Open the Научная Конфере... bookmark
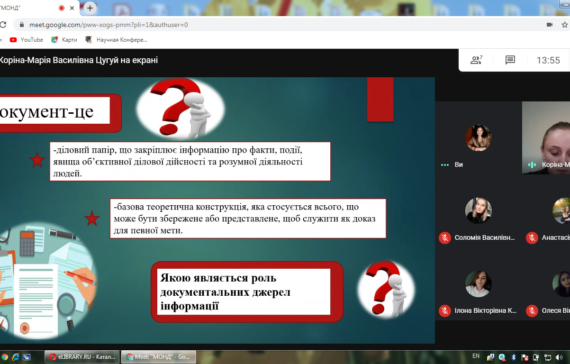The height and width of the screenshot is (364, 570). (x=116, y=40)
